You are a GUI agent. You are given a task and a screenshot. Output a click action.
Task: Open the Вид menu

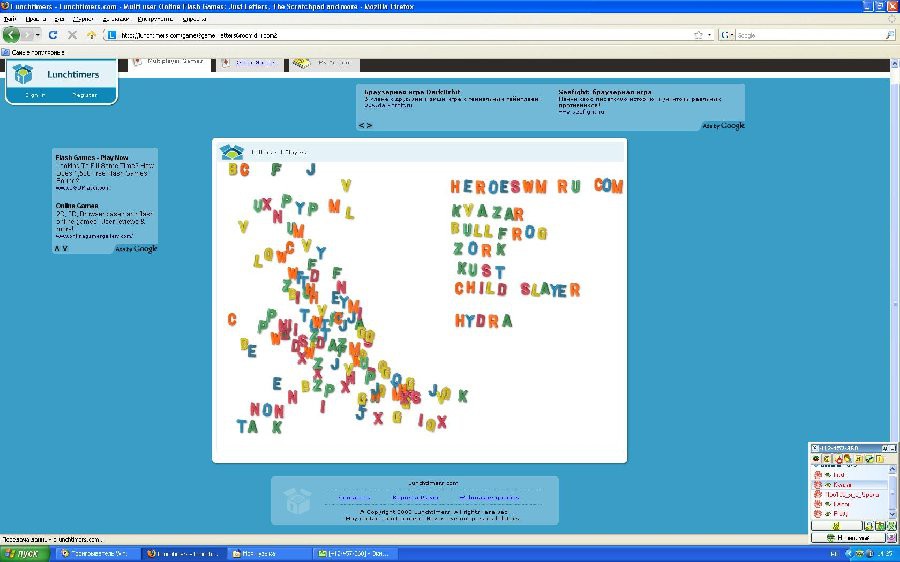[x=59, y=19]
